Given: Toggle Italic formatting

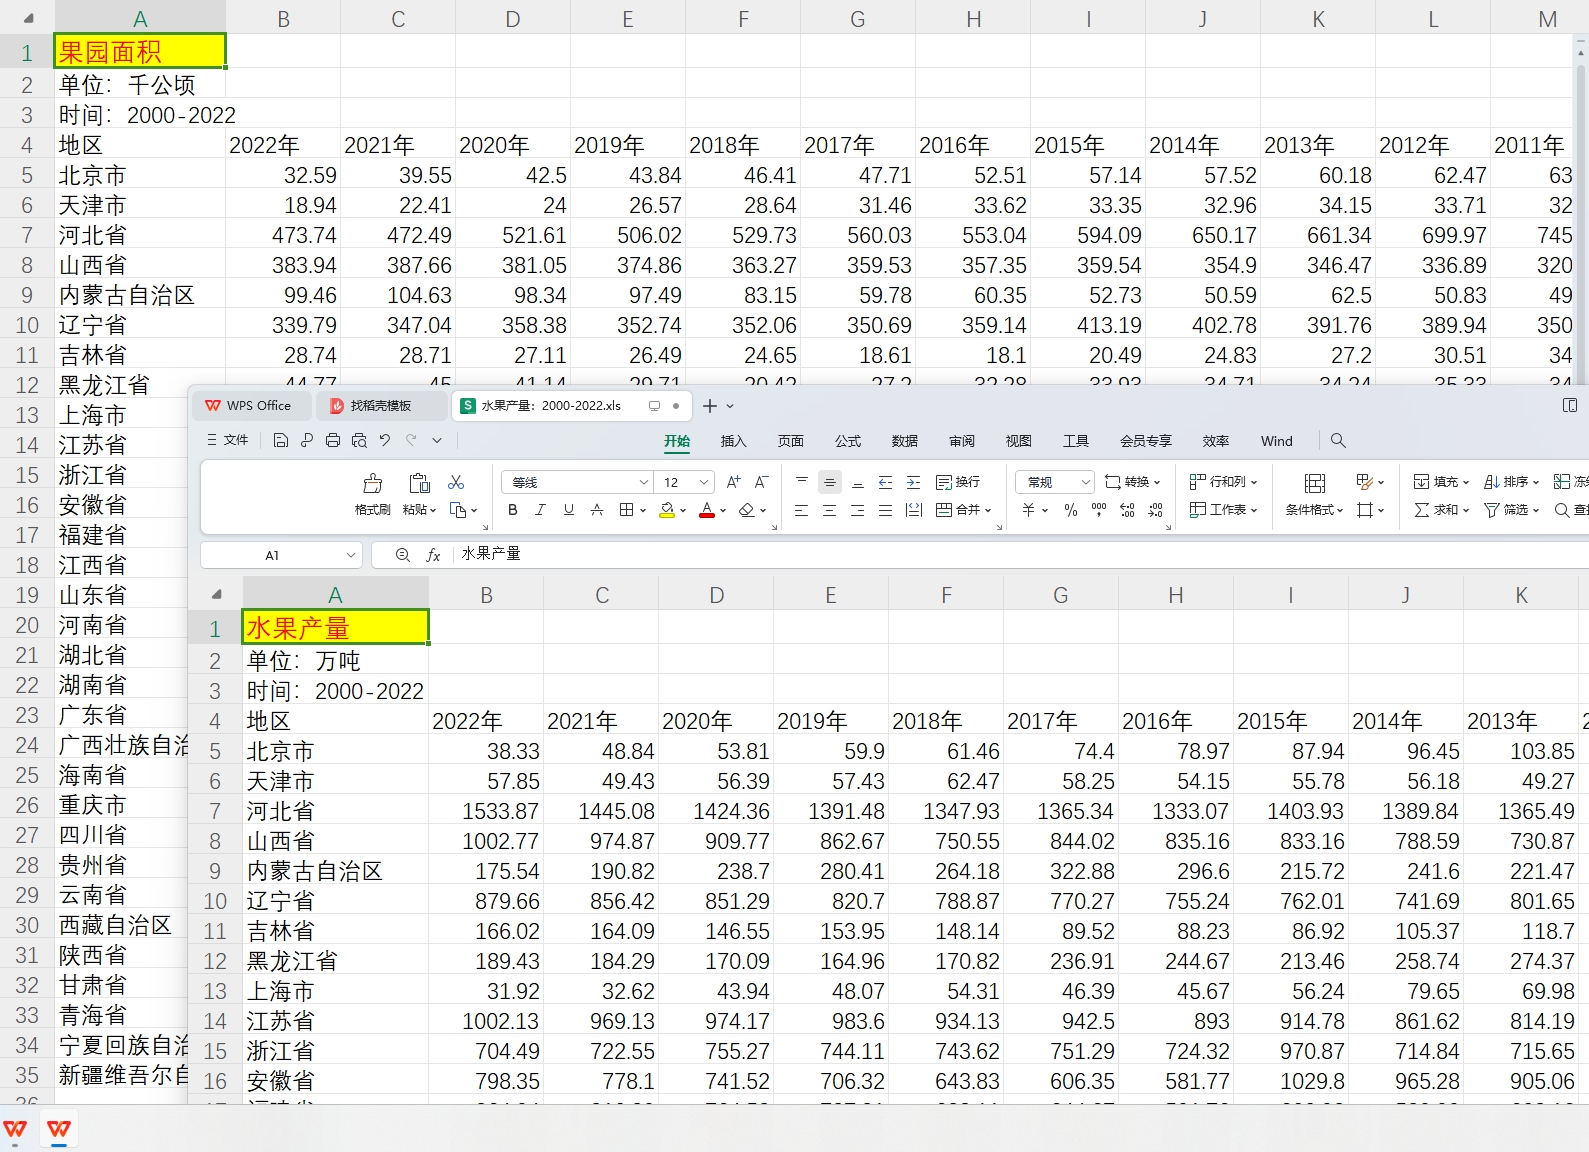Looking at the screenshot, I should click(x=541, y=510).
